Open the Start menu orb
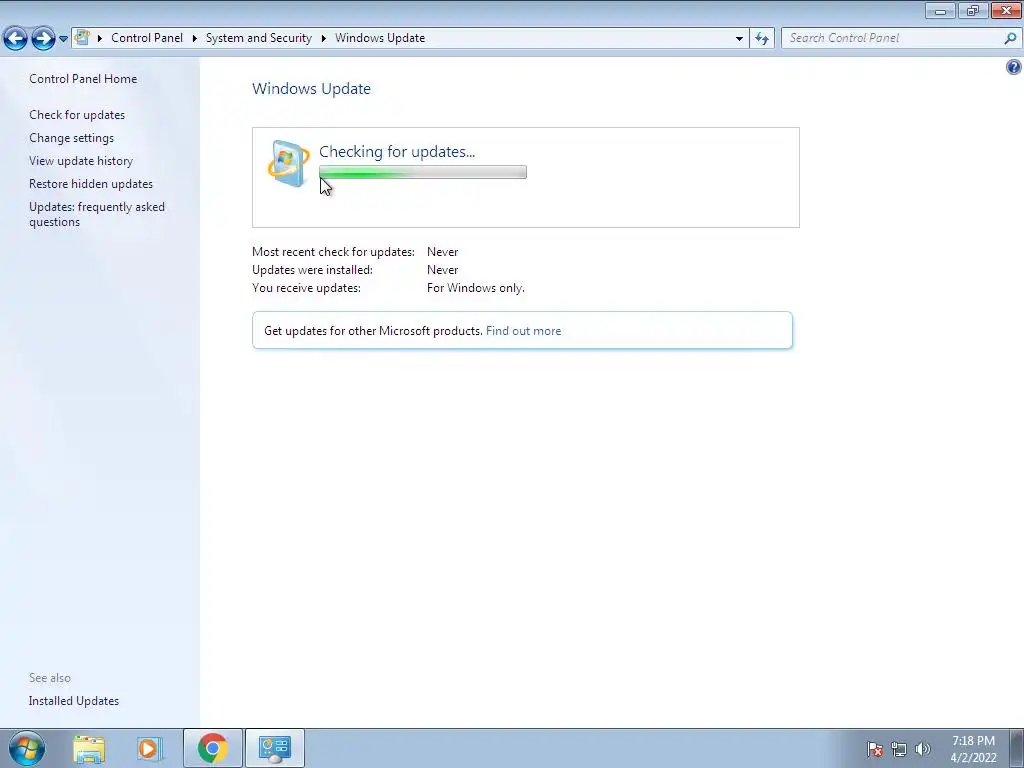The height and width of the screenshot is (768, 1024). [x=27, y=748]
